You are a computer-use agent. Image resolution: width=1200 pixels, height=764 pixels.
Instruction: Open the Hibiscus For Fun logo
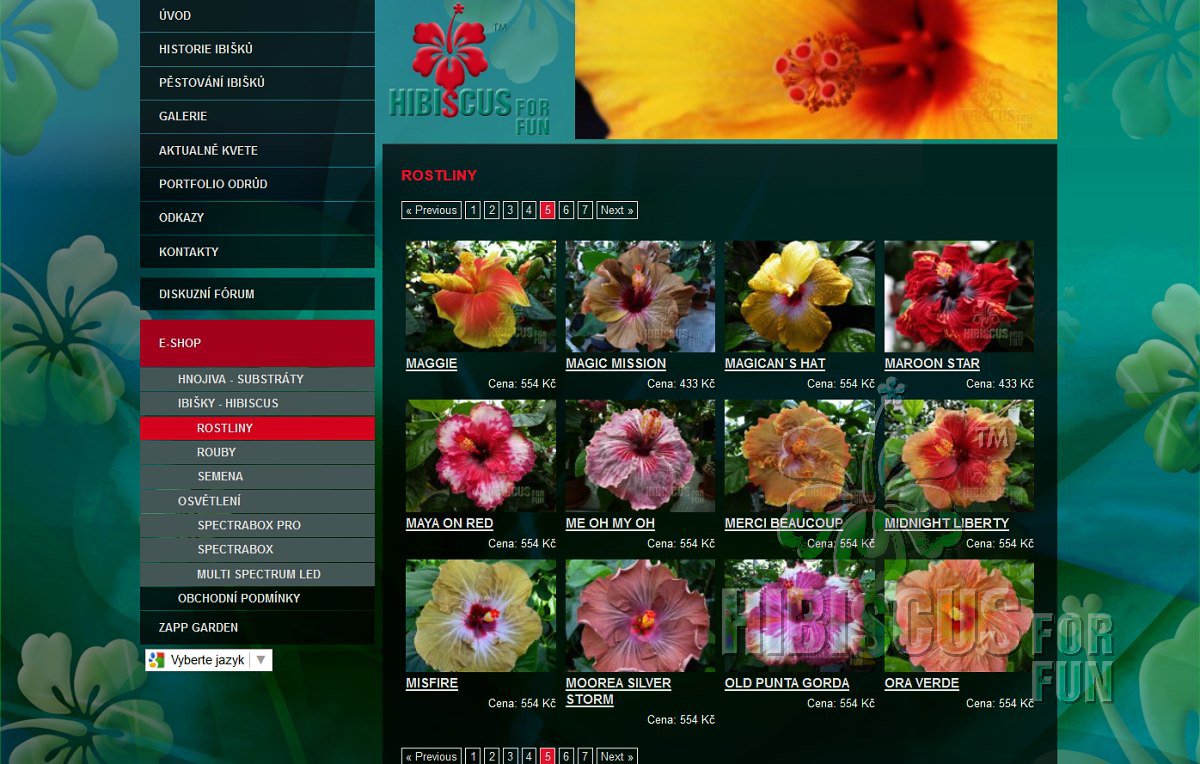coord(470,70)
